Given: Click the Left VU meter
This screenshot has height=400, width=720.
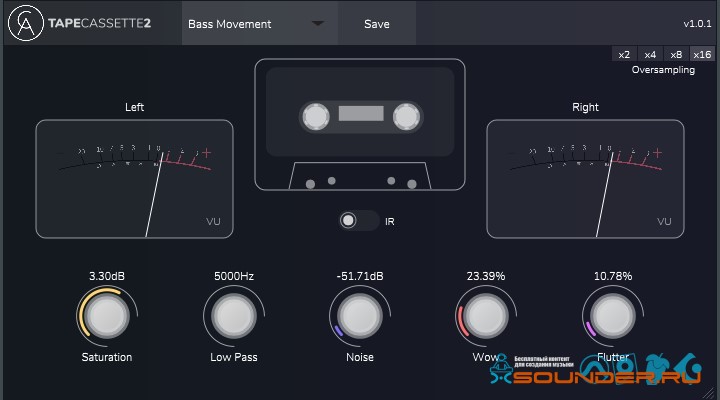Looking at the screenshot, I should point(135,179).
